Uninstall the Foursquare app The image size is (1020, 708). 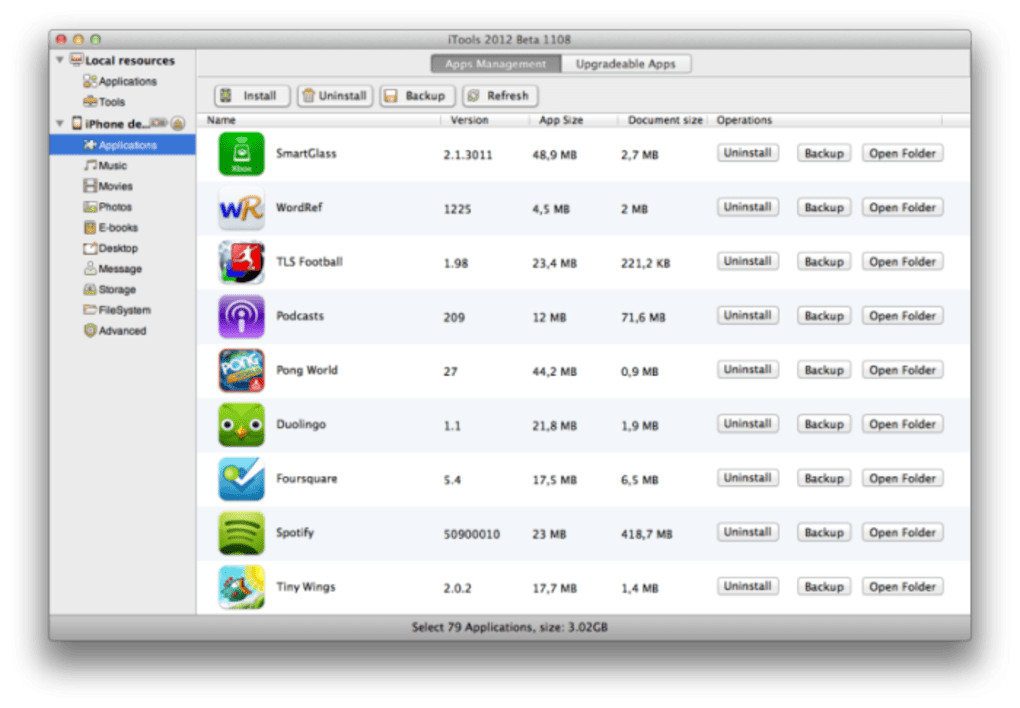point(748,478)
